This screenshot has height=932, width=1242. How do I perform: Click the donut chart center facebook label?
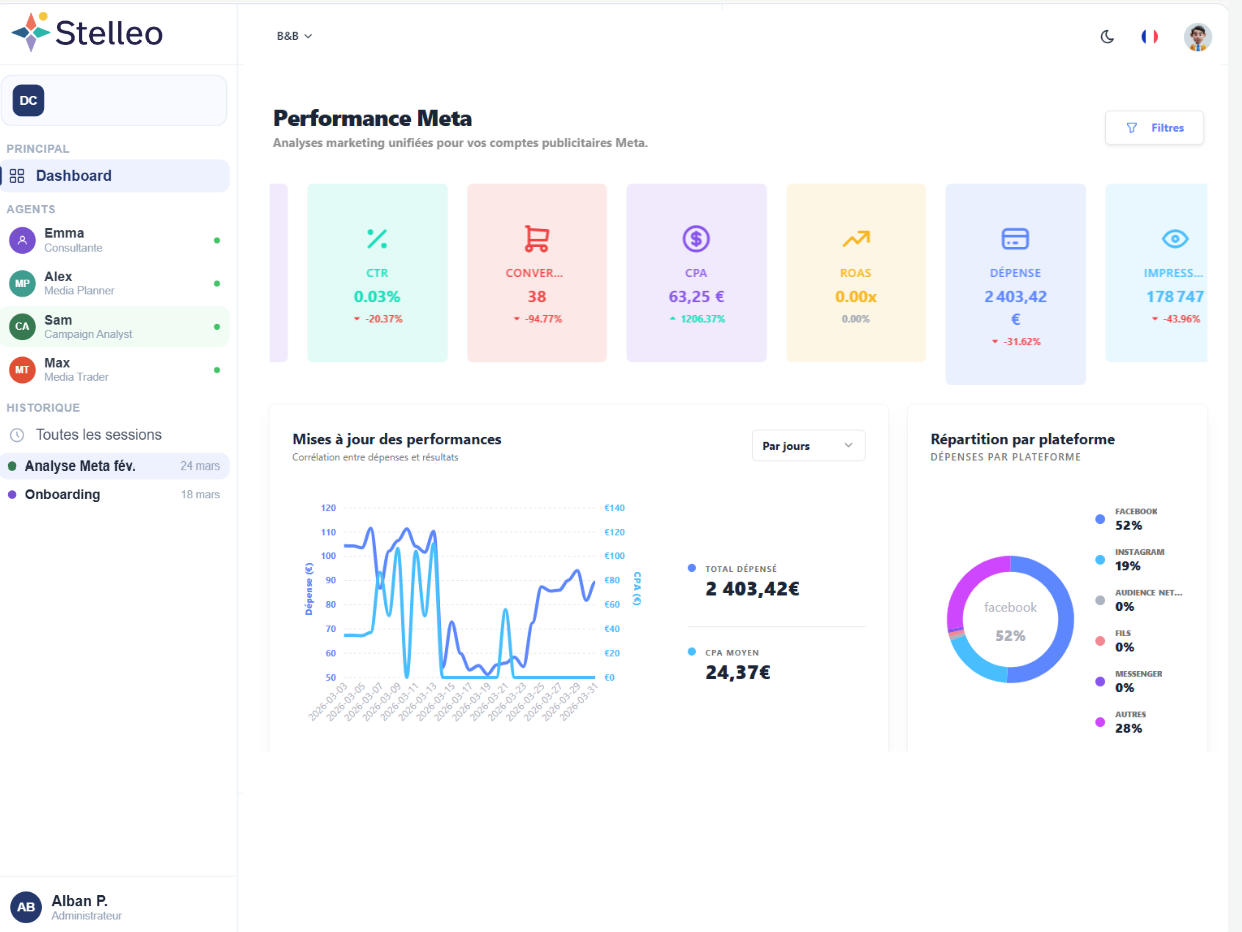click(1010, 607)
